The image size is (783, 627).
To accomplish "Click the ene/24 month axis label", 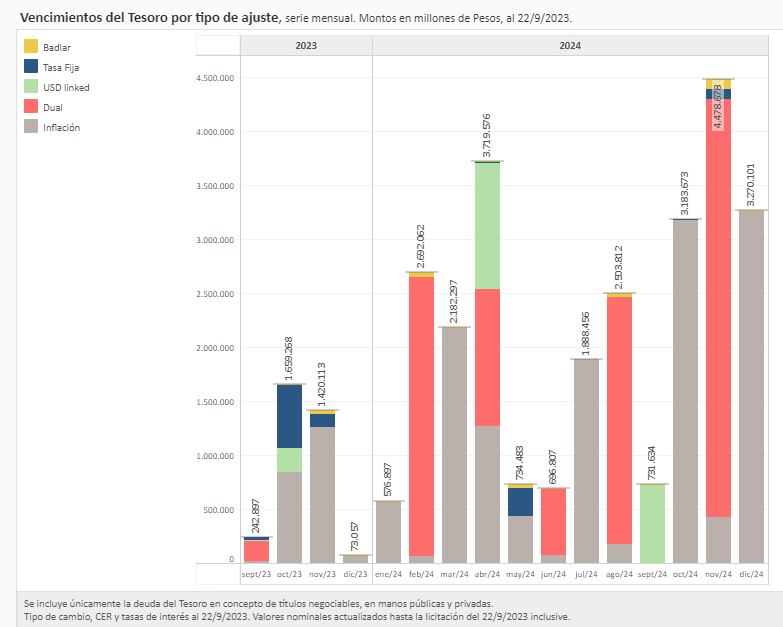I will coord(388,574).
